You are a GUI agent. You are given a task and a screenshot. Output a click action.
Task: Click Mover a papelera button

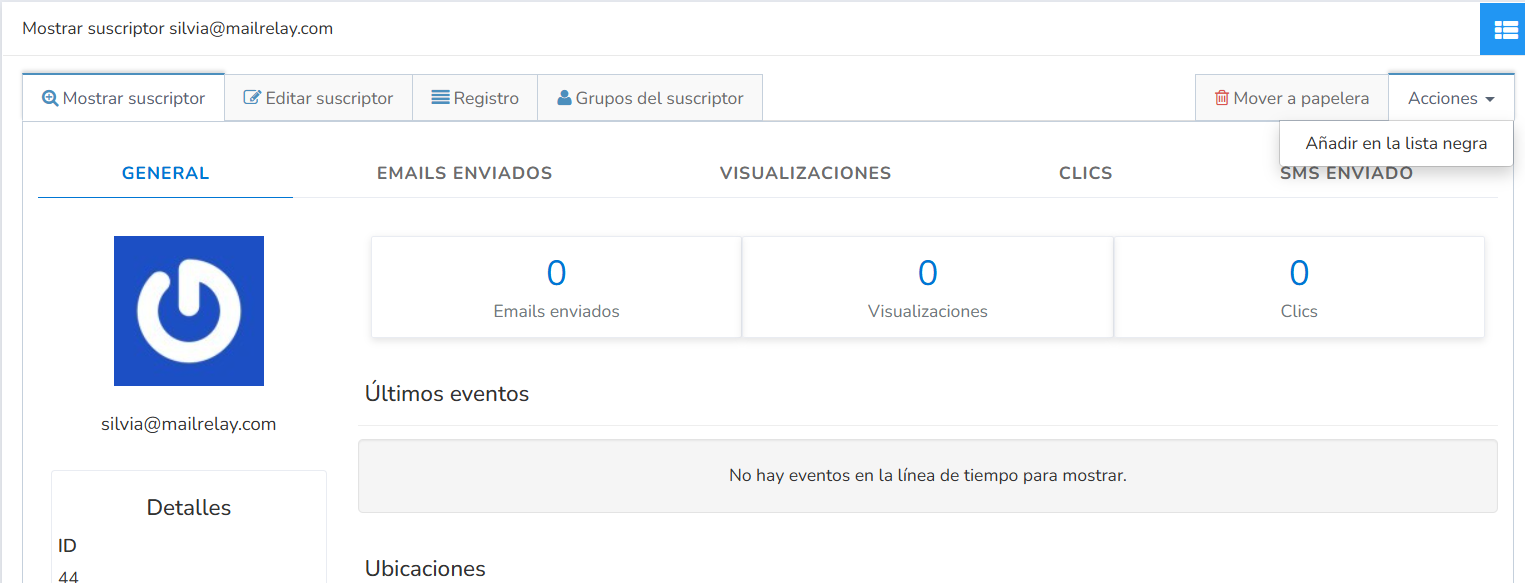[1291, 98]
